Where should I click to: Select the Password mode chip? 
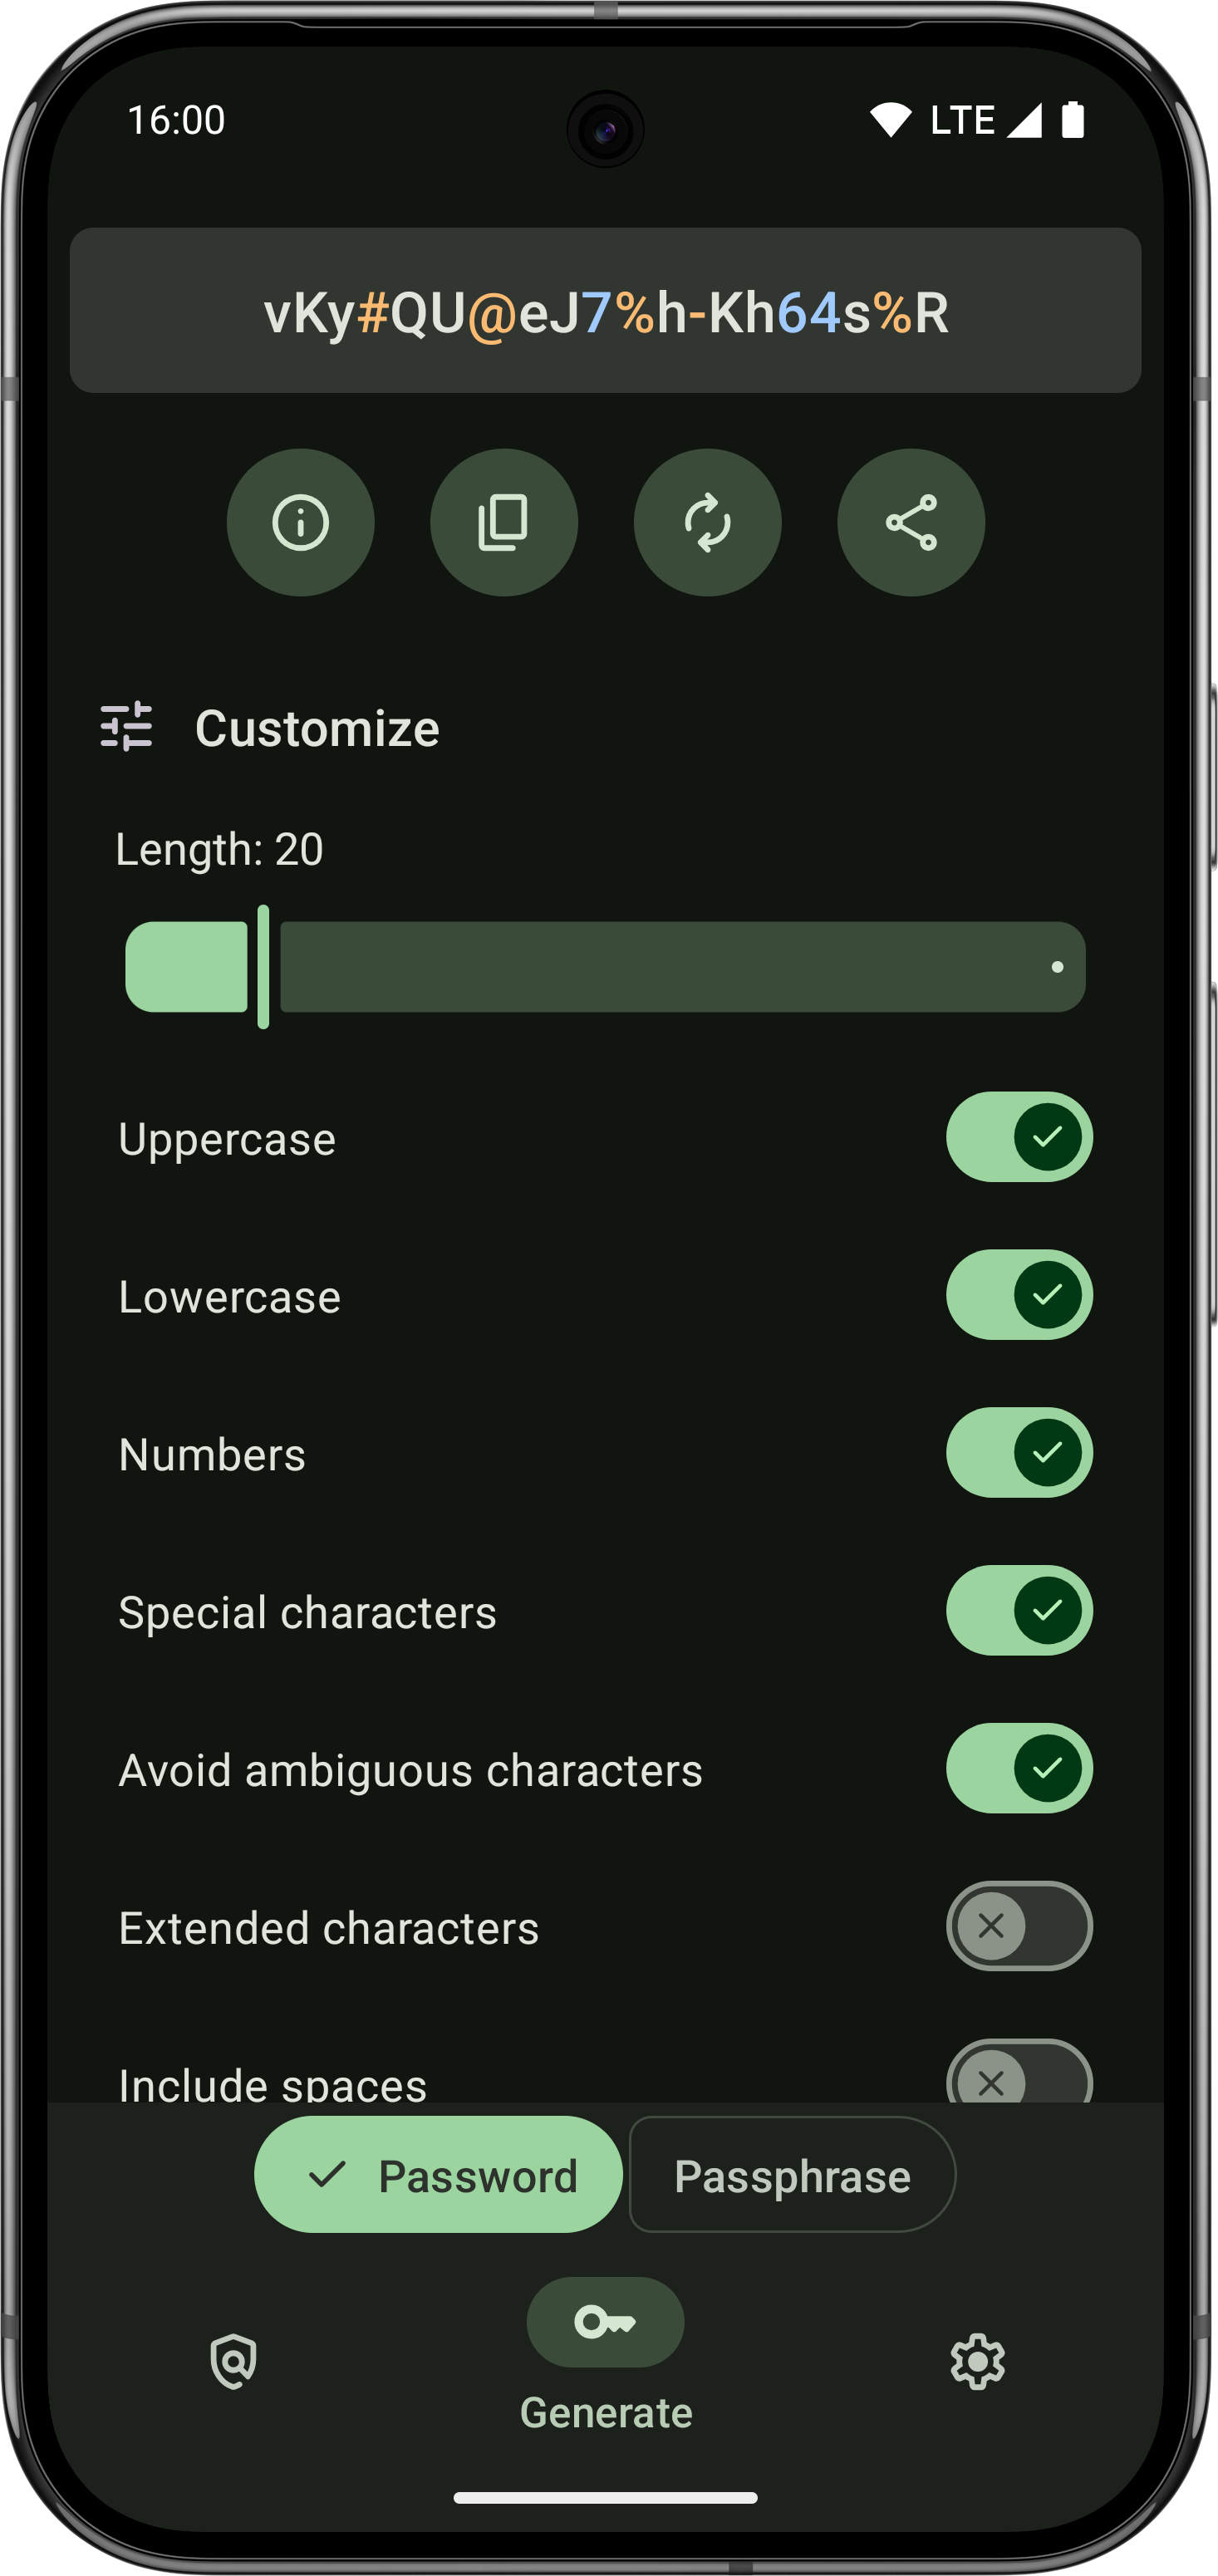[438, 2176]
